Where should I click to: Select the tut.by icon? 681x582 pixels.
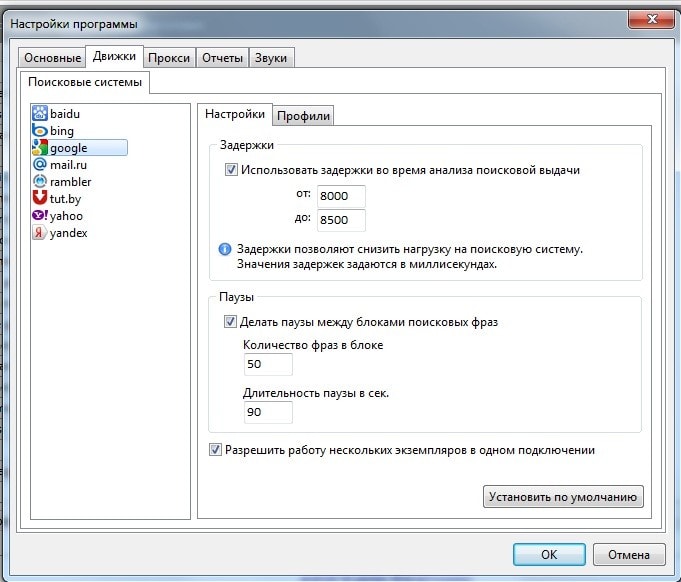(40, 199)
